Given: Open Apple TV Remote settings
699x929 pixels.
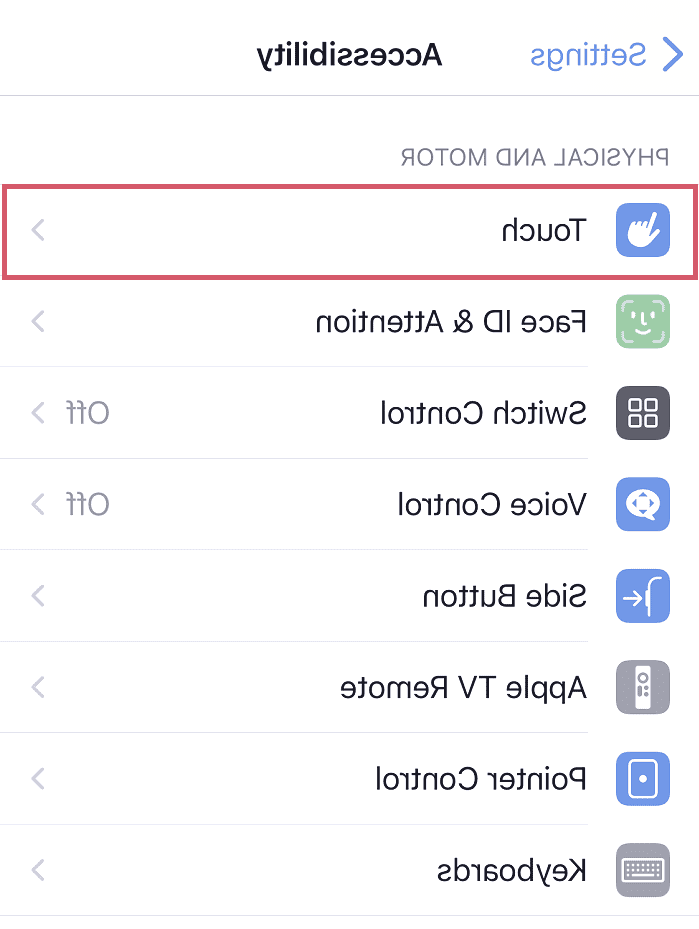Looking at the screenshot, I should click(350, 687).
